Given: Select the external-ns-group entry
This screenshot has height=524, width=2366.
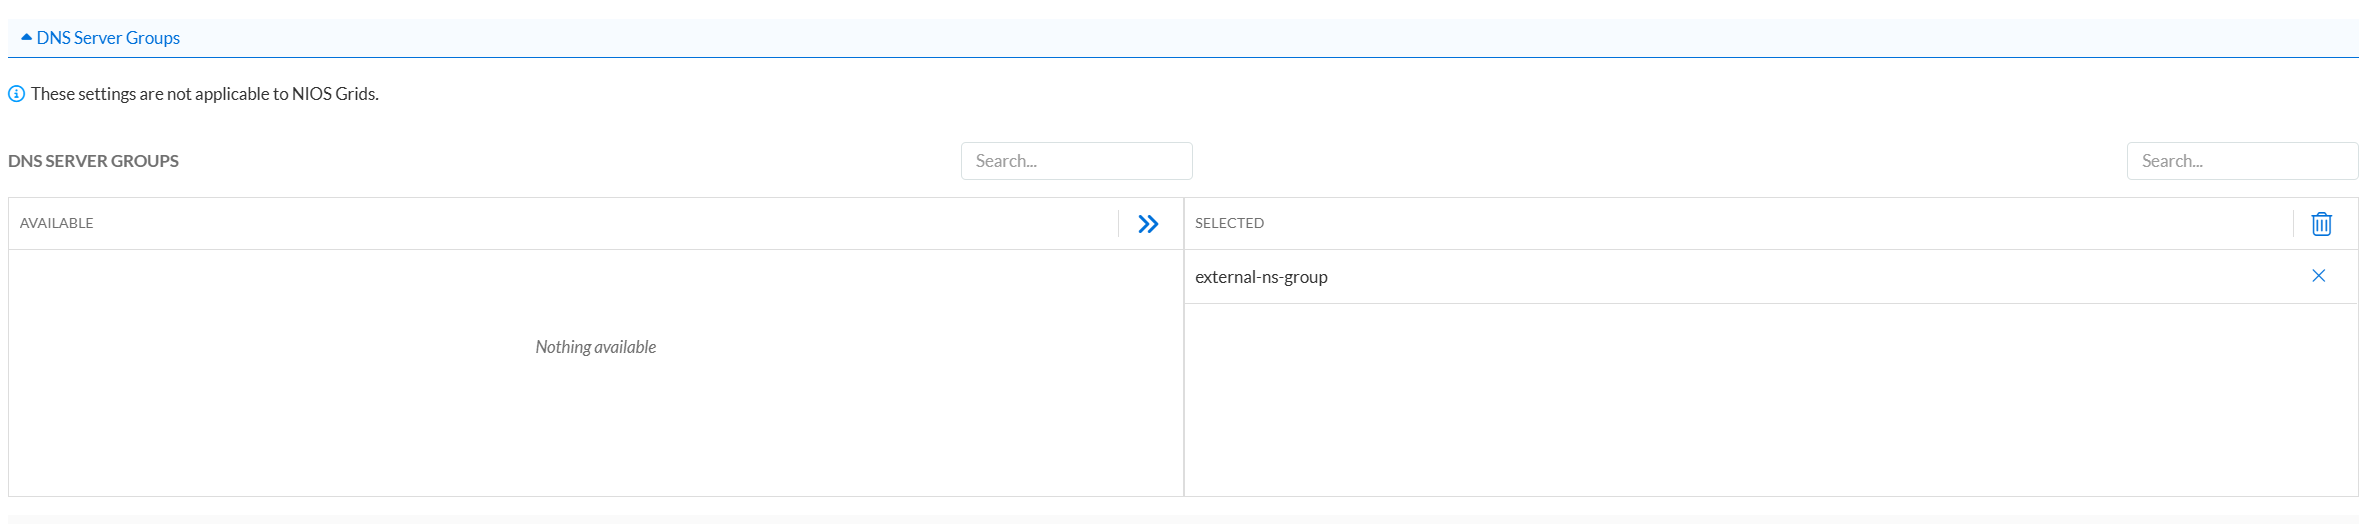Looking at the screenshot, I should pyautogui.click(x=1261, y=277).
